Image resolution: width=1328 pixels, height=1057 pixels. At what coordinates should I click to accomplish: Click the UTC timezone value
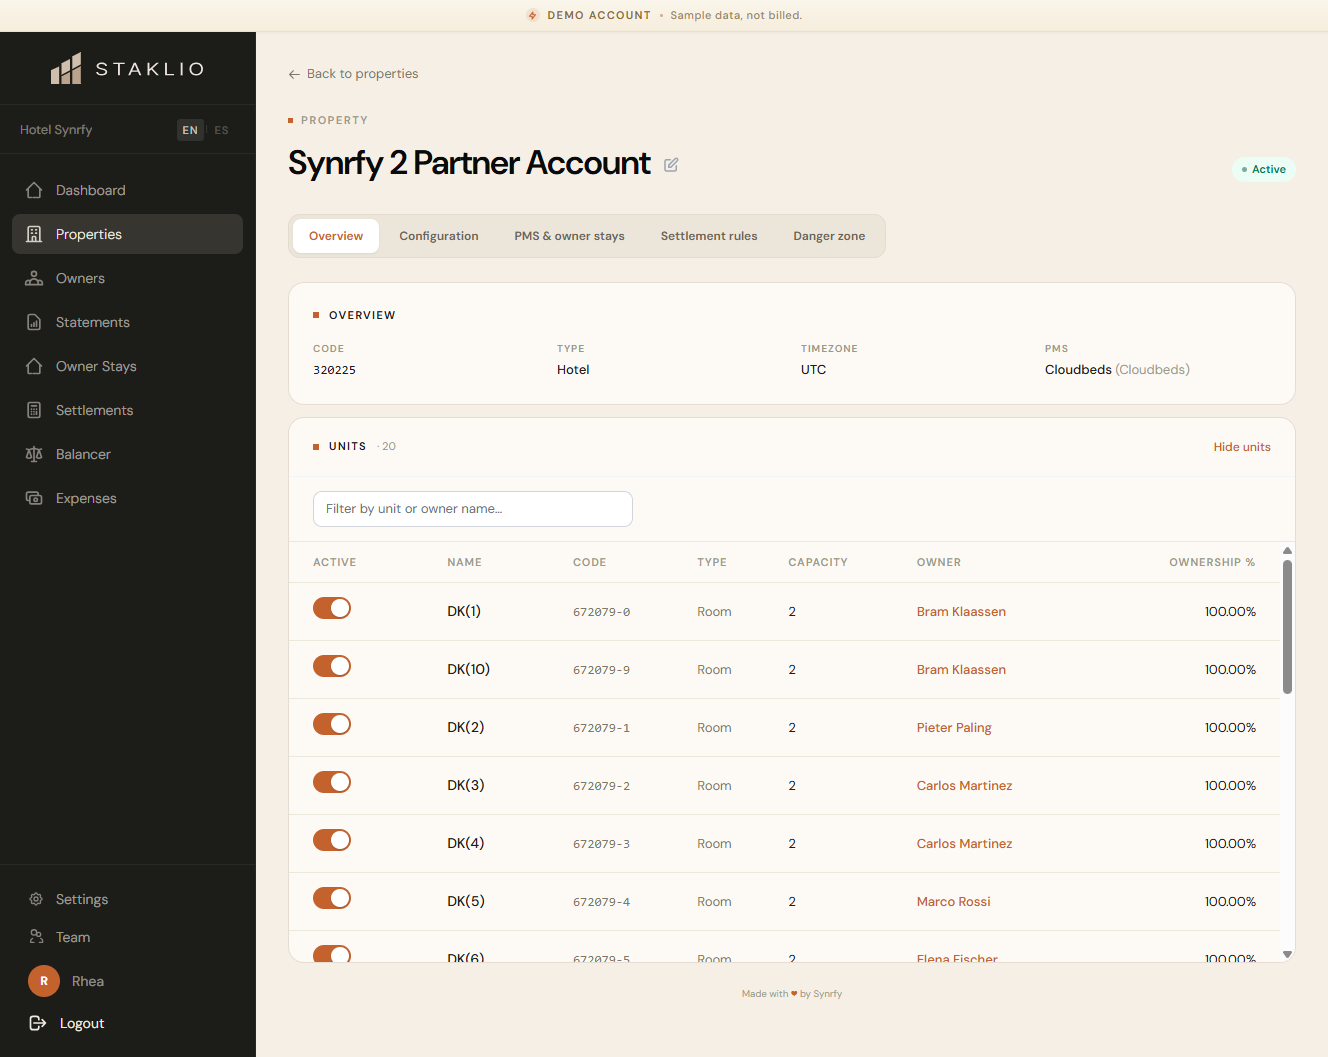click(x=814, y=369)
